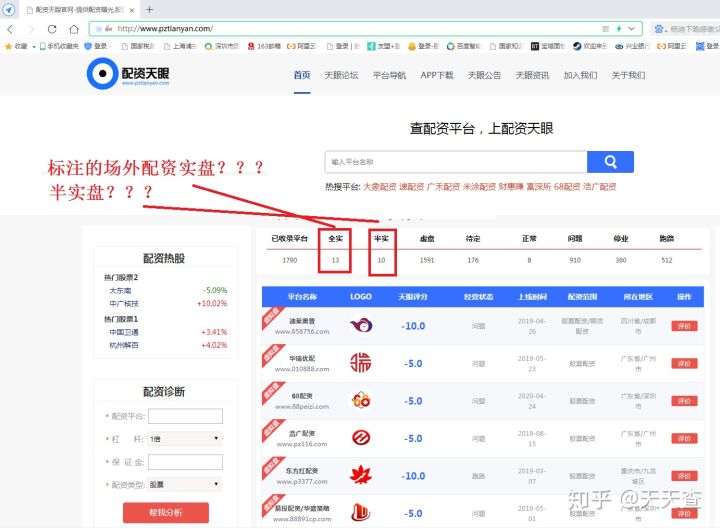Select the 首页 navigation tab
720x529 pixels.
302,75
